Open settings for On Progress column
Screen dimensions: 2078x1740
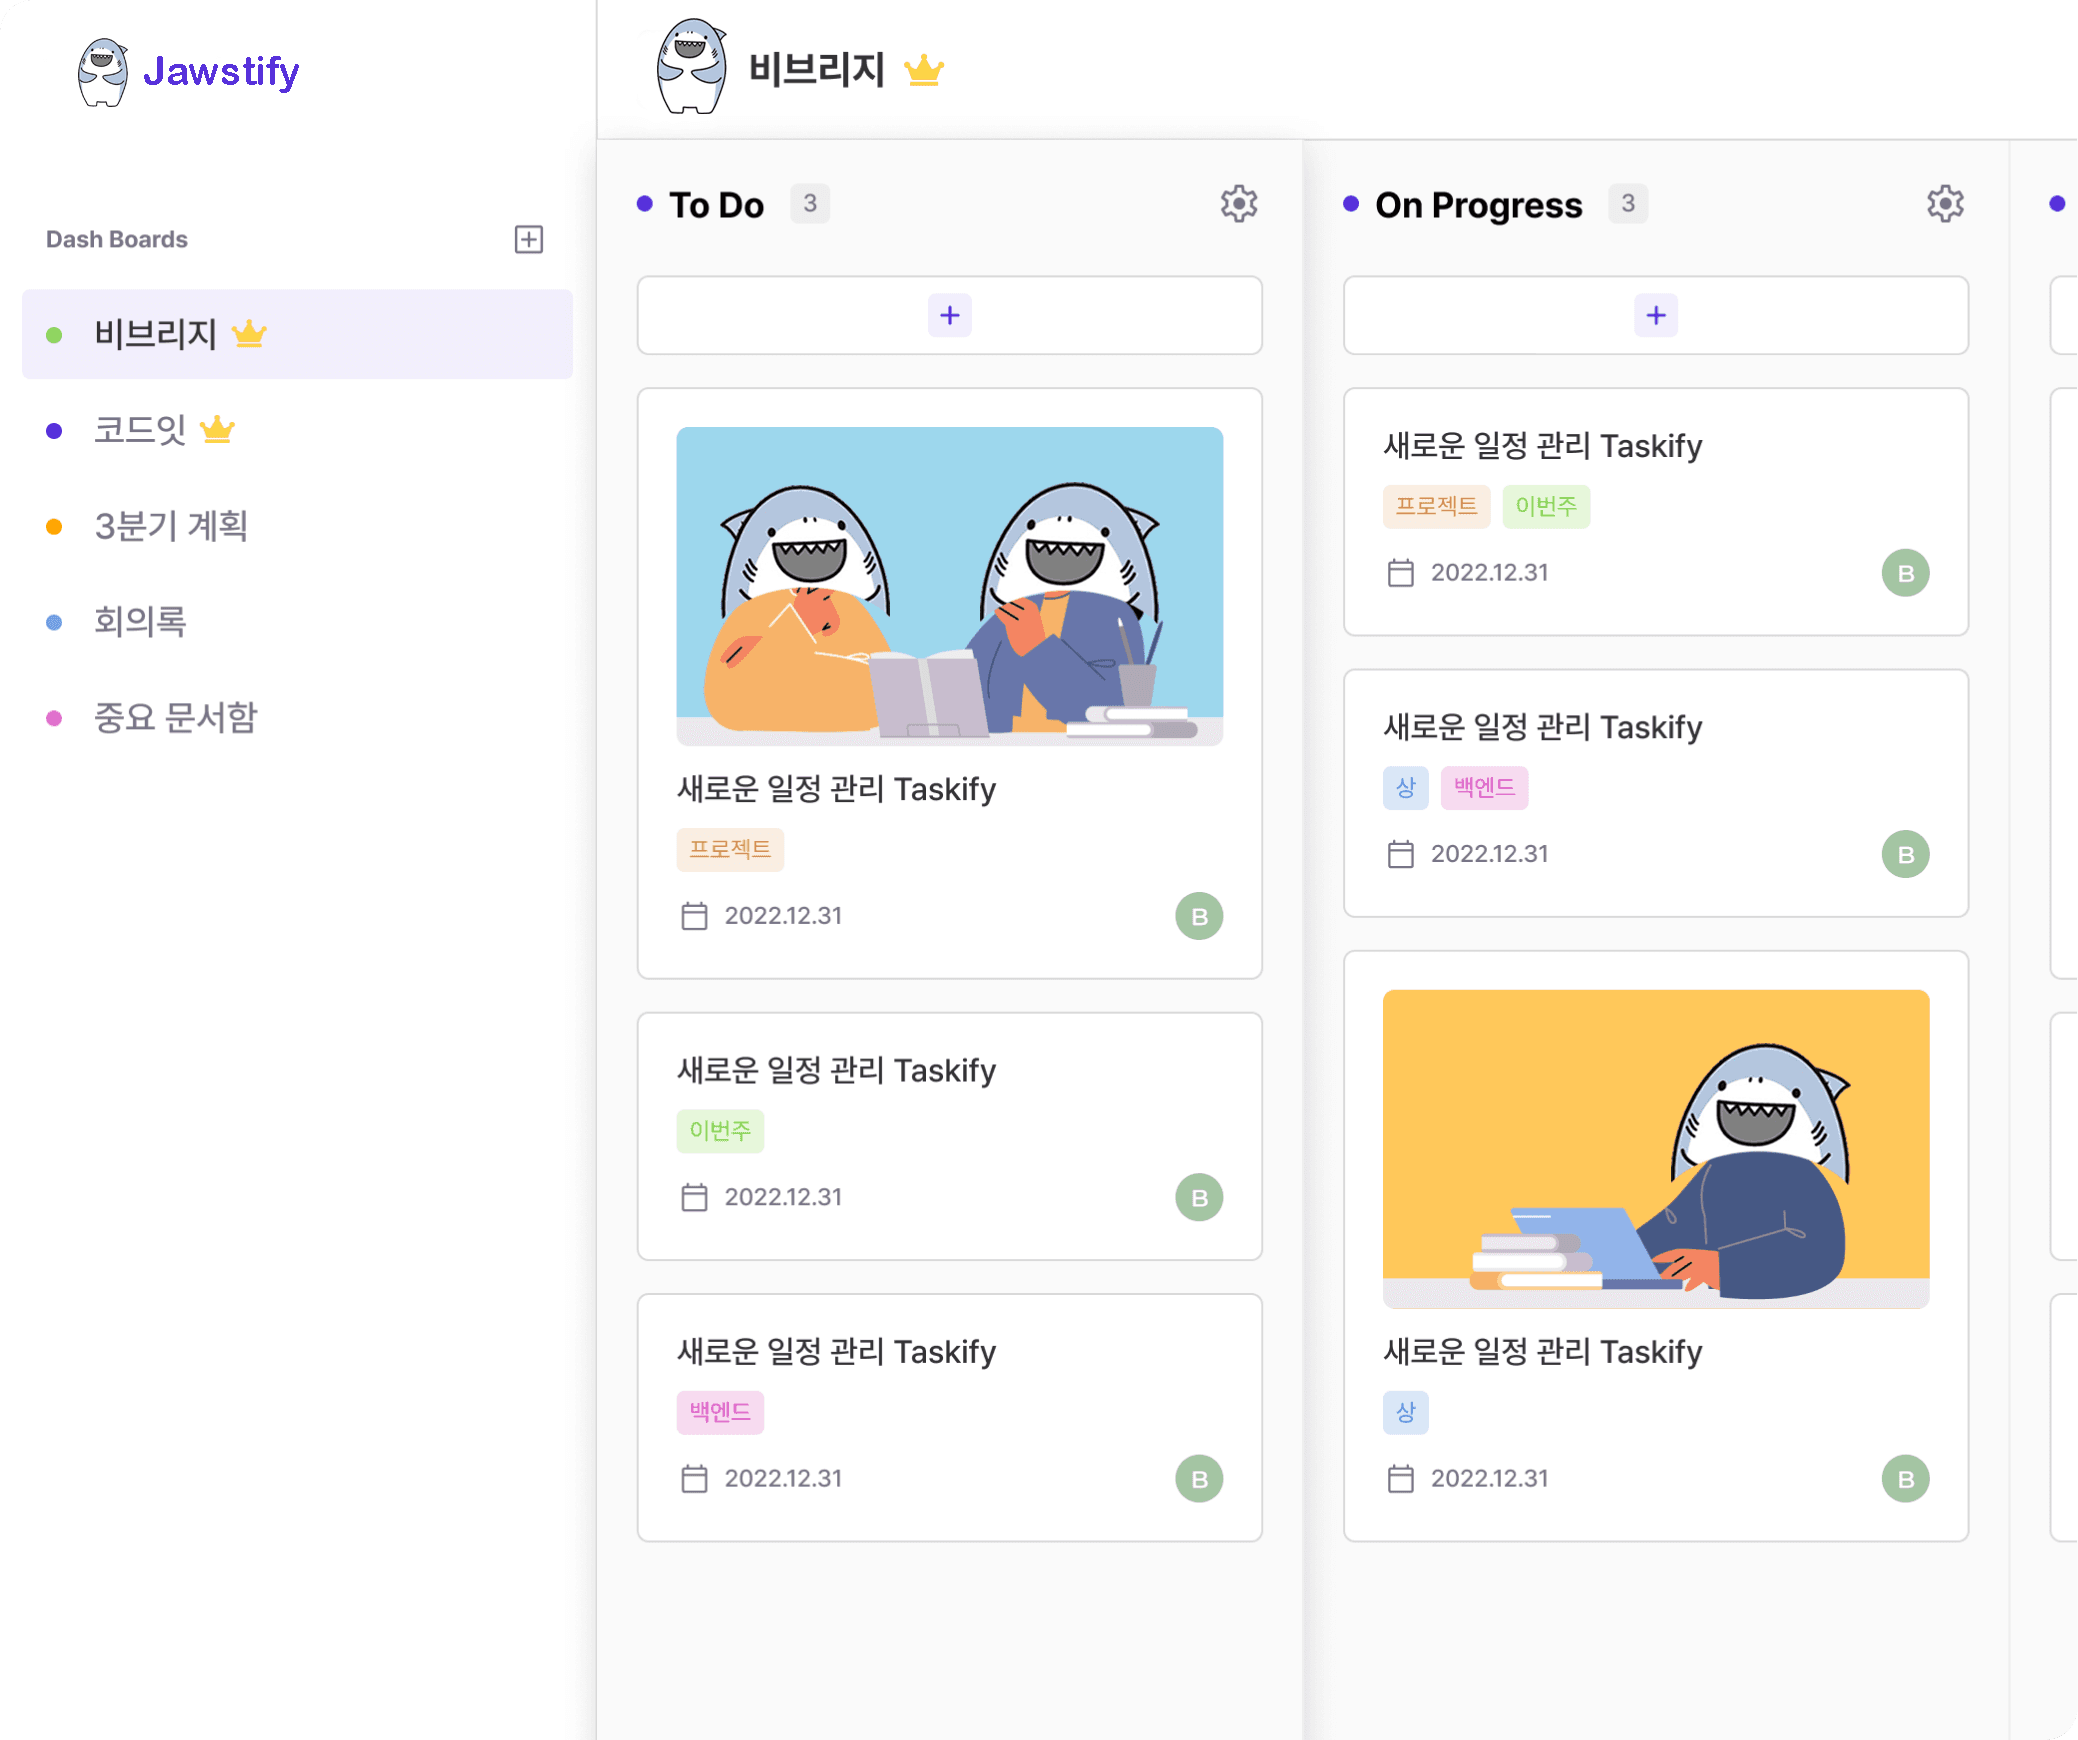pos(1947,204)
